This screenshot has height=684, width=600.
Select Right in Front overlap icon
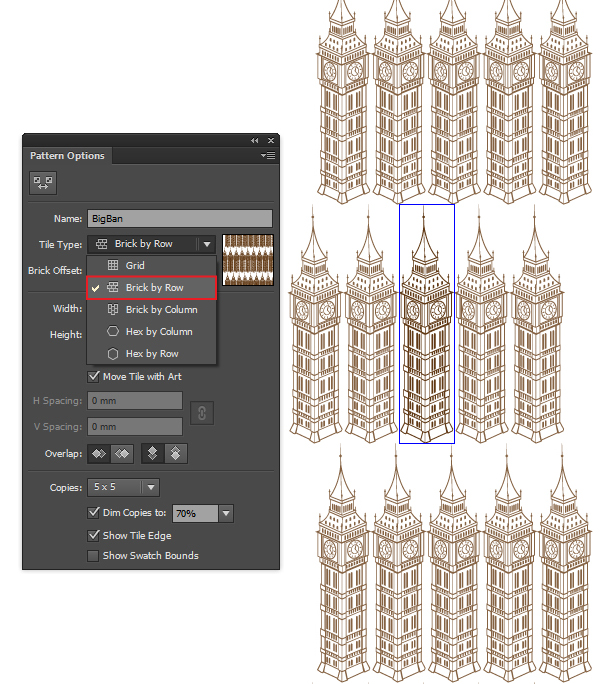(x=122, y=454)
